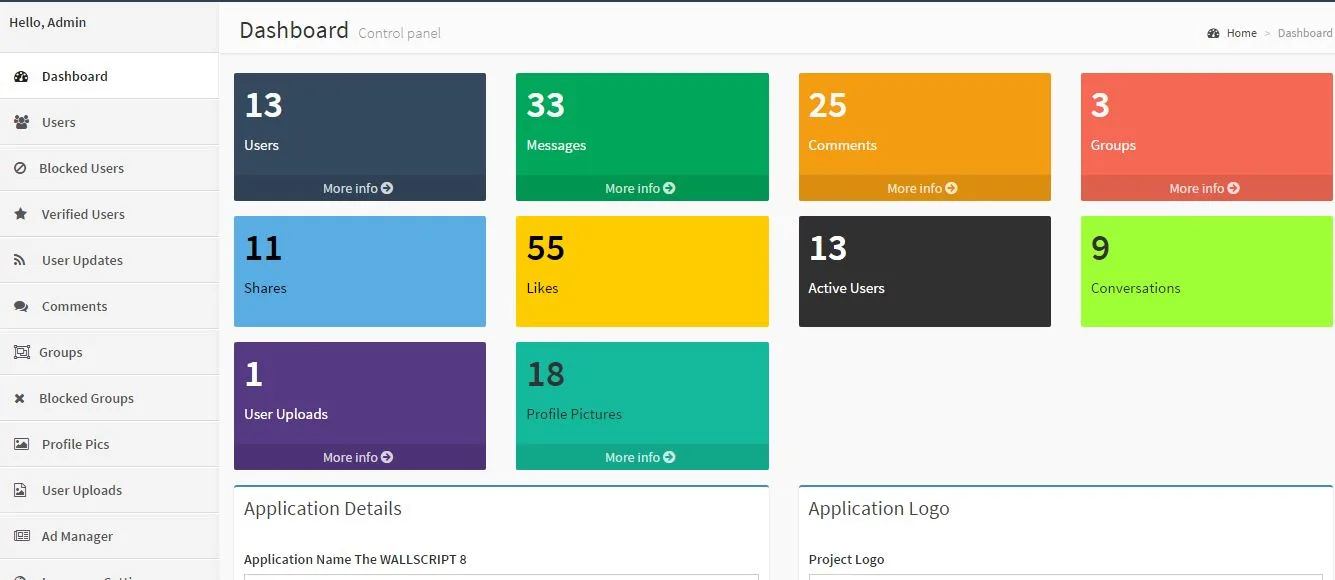1335x580 pixels.
Task: Open More info on the Messages tile
Action: (642, 188)
